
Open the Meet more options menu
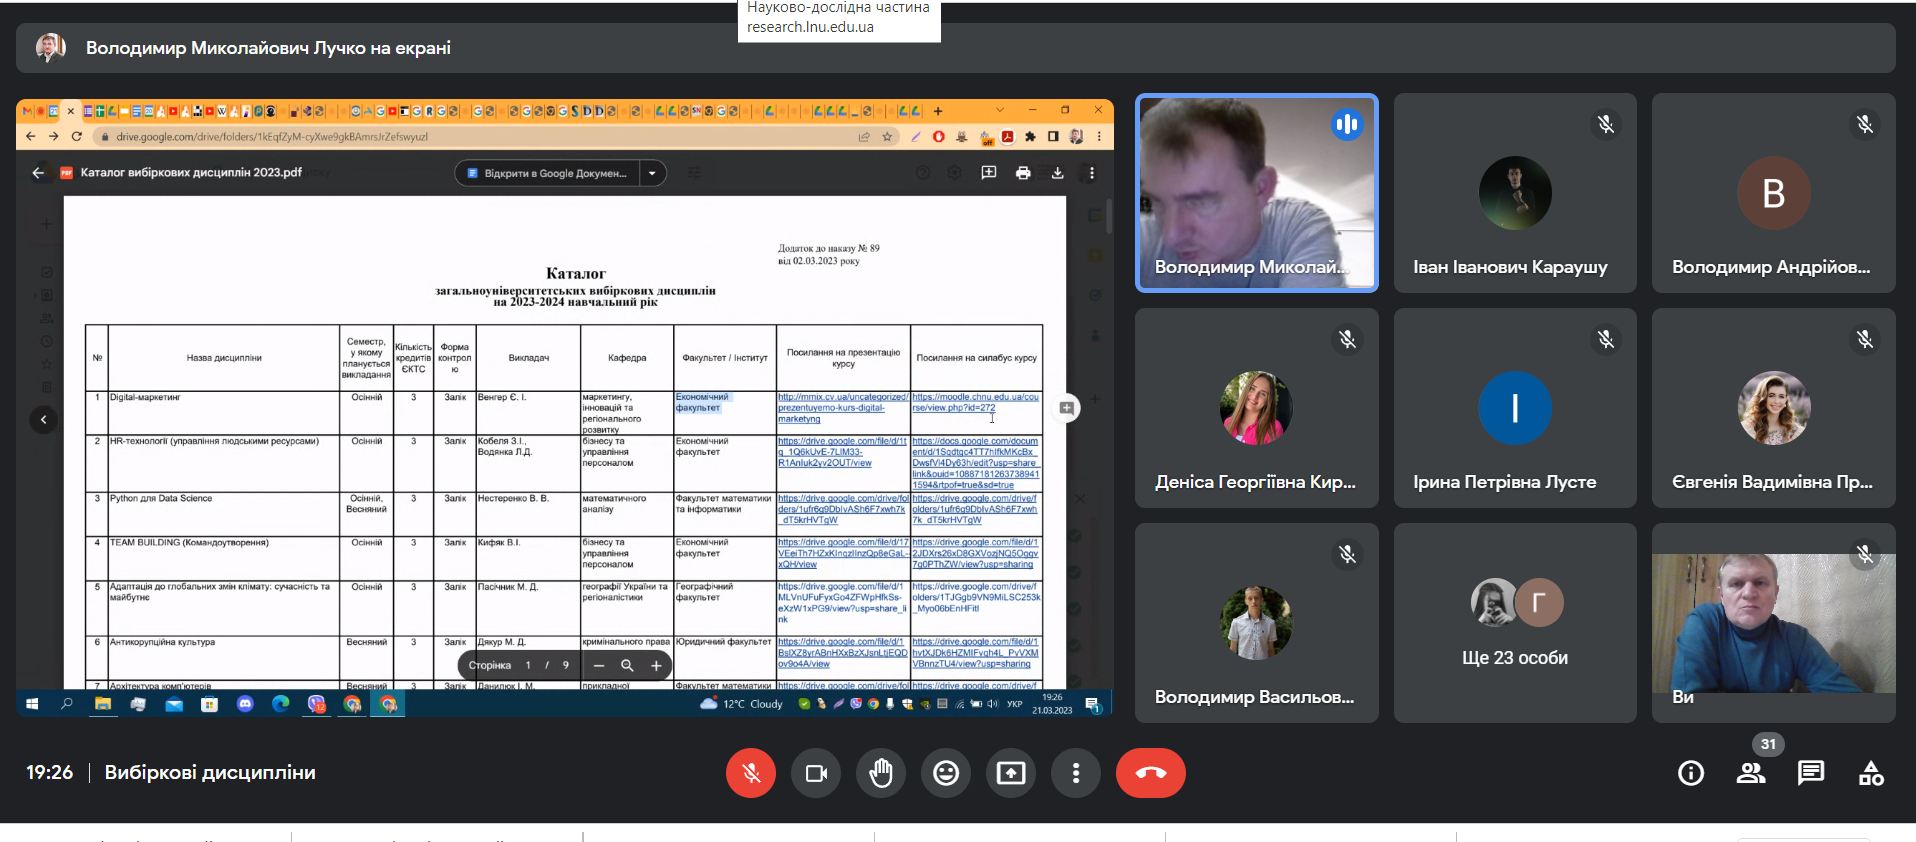click(x=1076, y=773)
